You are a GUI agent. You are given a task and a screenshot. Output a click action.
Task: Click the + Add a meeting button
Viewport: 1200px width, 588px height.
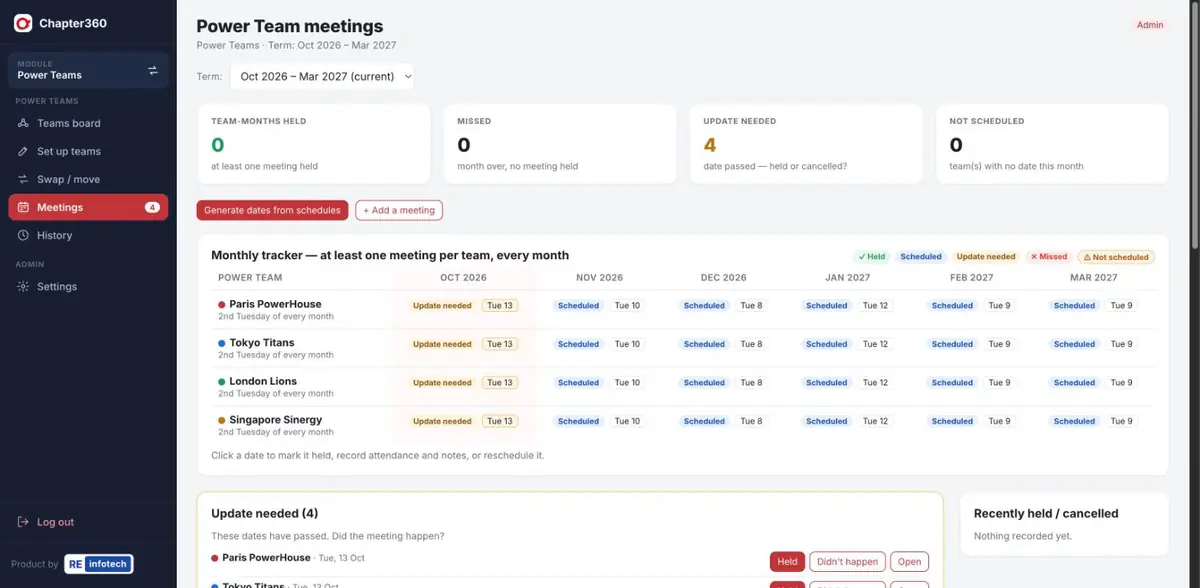(399, 210)
